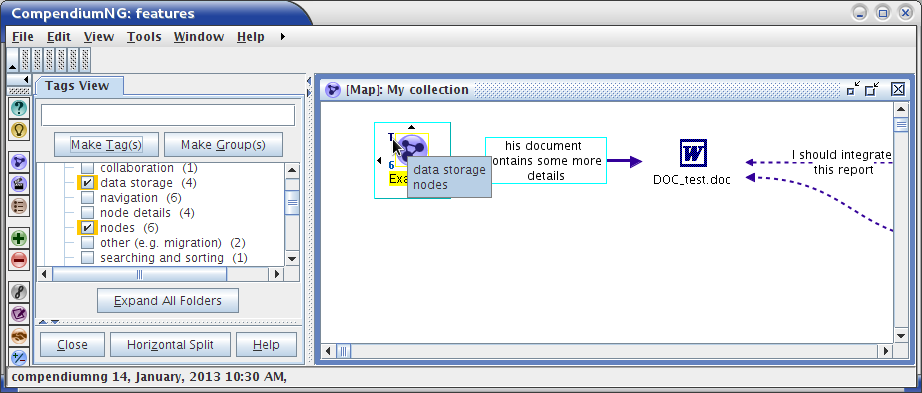Screen dimensions: 922x393
Task: Select the Tags View tab
Action: [78, 86]
